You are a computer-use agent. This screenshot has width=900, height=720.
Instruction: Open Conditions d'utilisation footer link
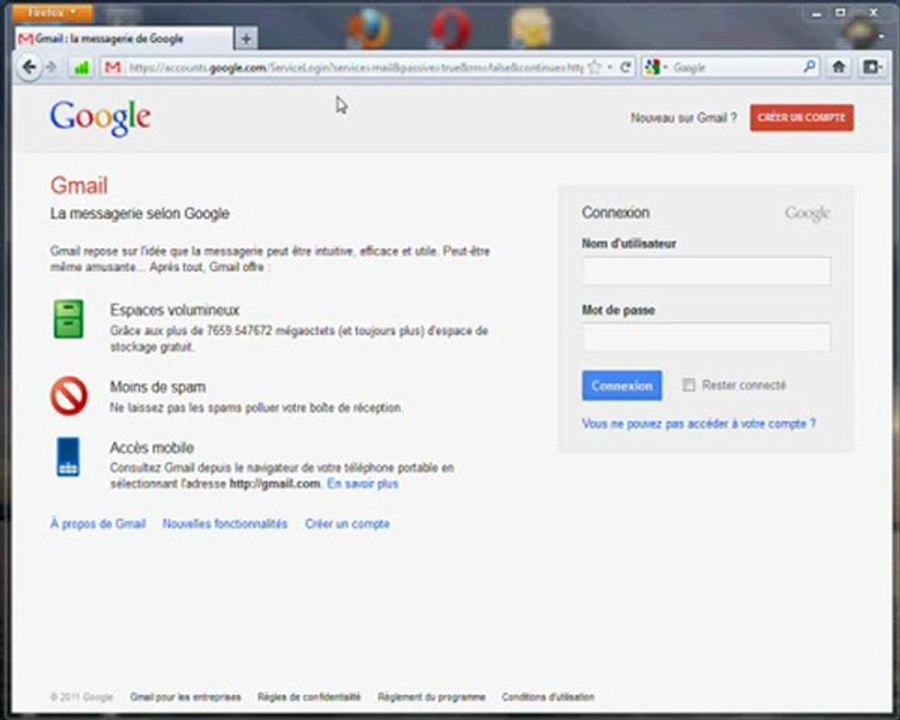pyautogui.click(x=548, y=697)
